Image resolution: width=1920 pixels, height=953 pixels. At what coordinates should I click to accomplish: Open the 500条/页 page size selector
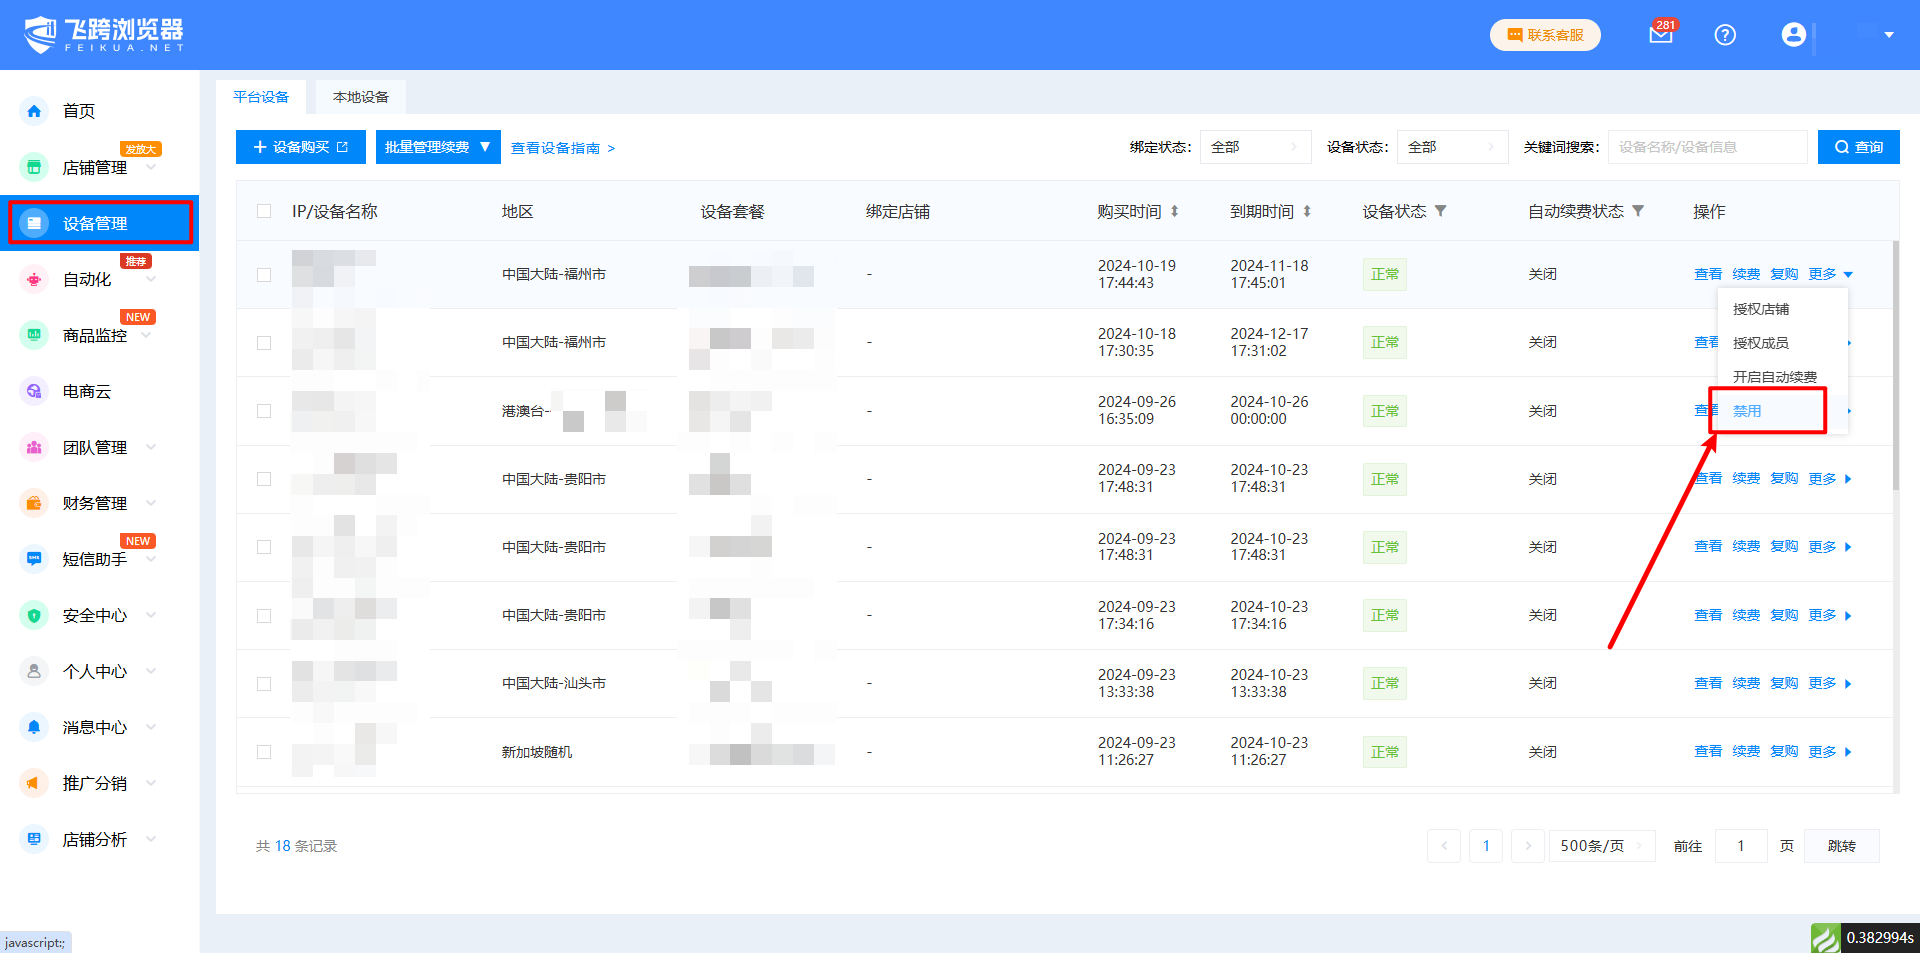(1601, 846)
